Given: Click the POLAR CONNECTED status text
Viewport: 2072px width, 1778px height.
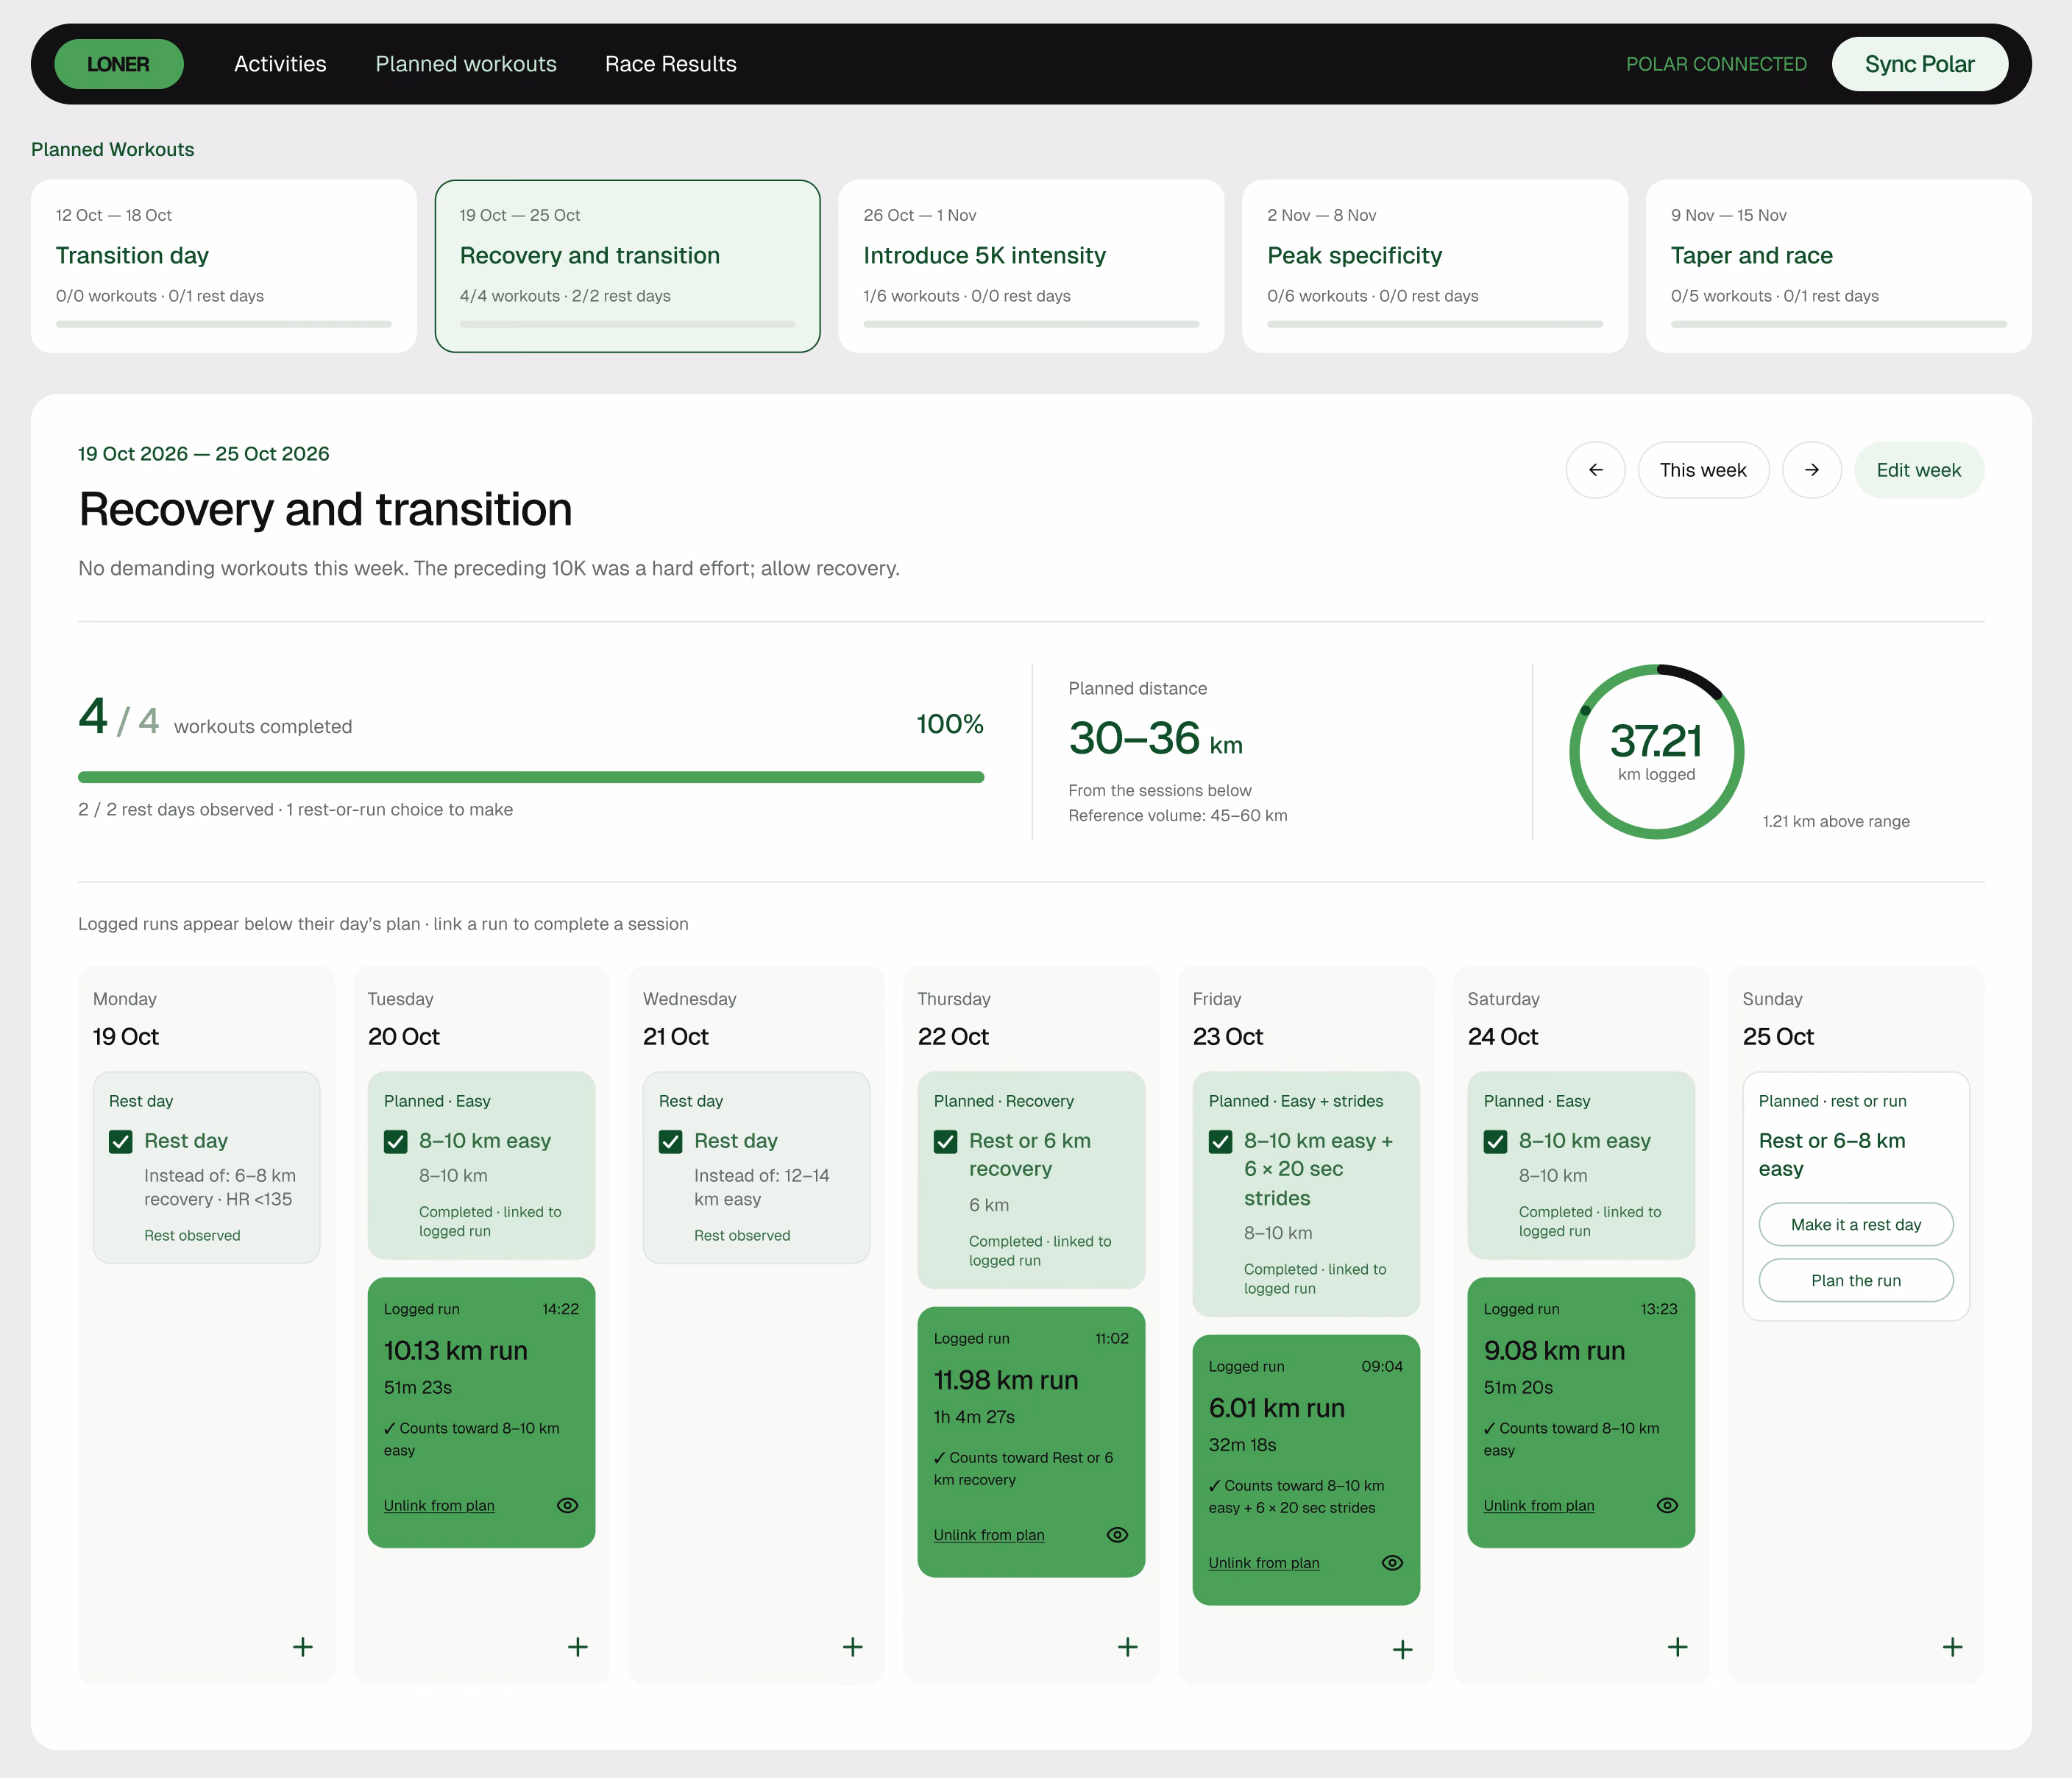Looking at the screenshot, I should (1716, 64).
